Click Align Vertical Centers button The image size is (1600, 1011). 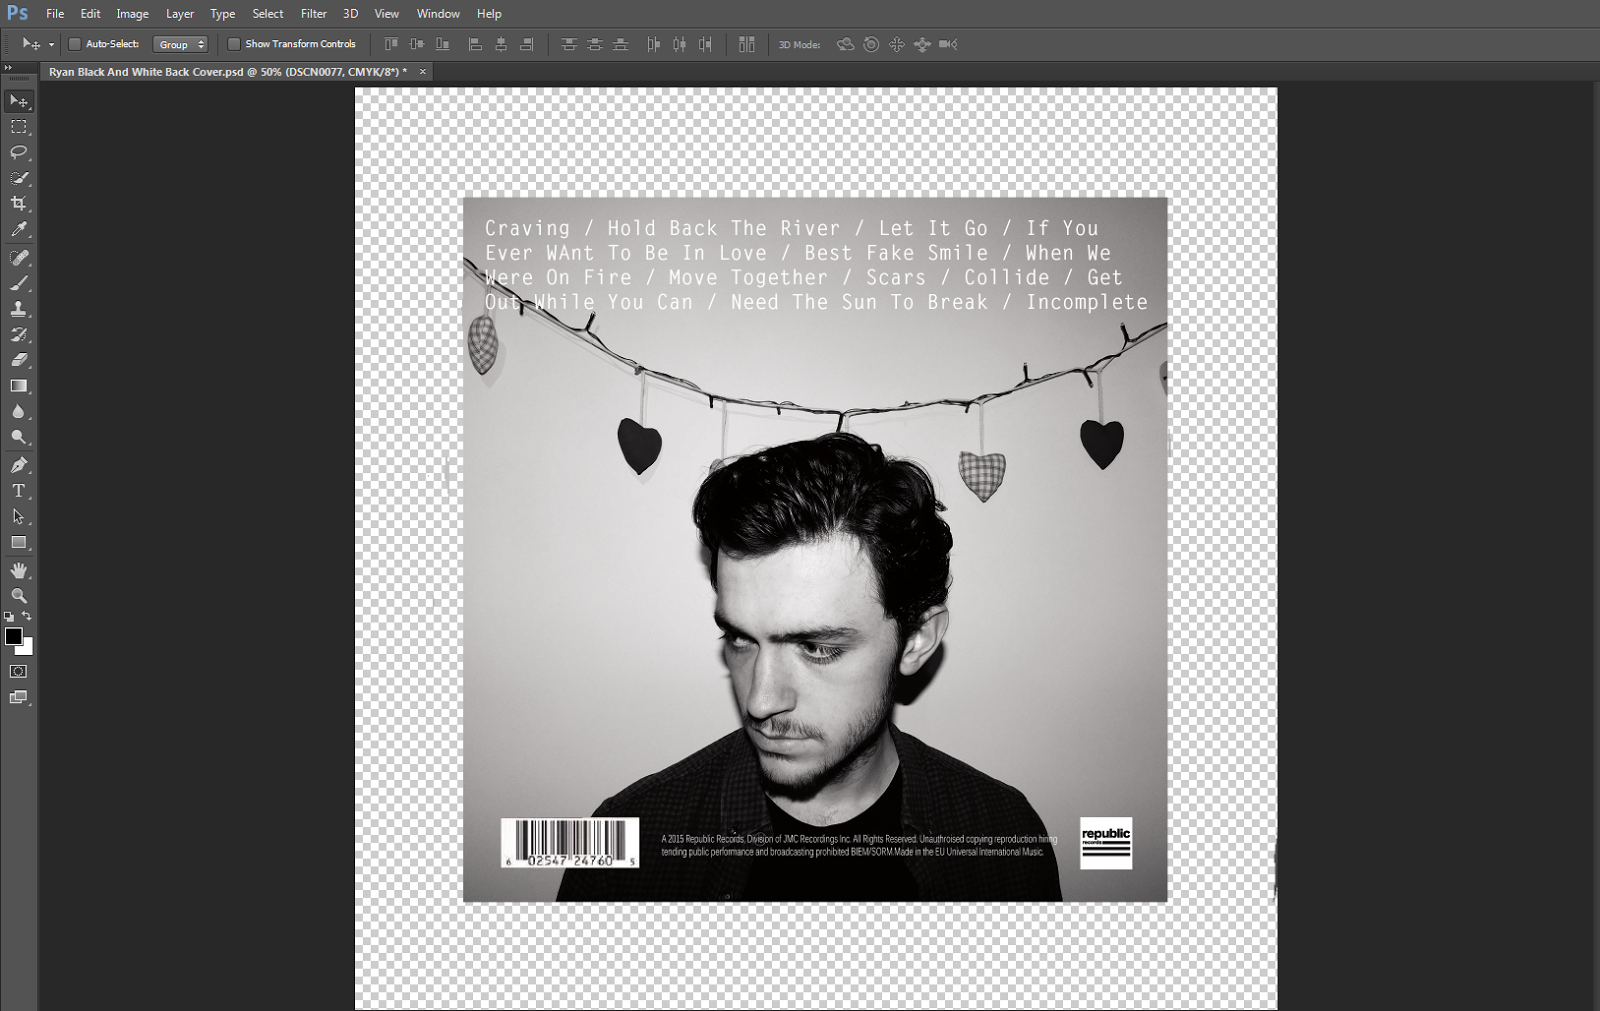click(x=416, y=44)
